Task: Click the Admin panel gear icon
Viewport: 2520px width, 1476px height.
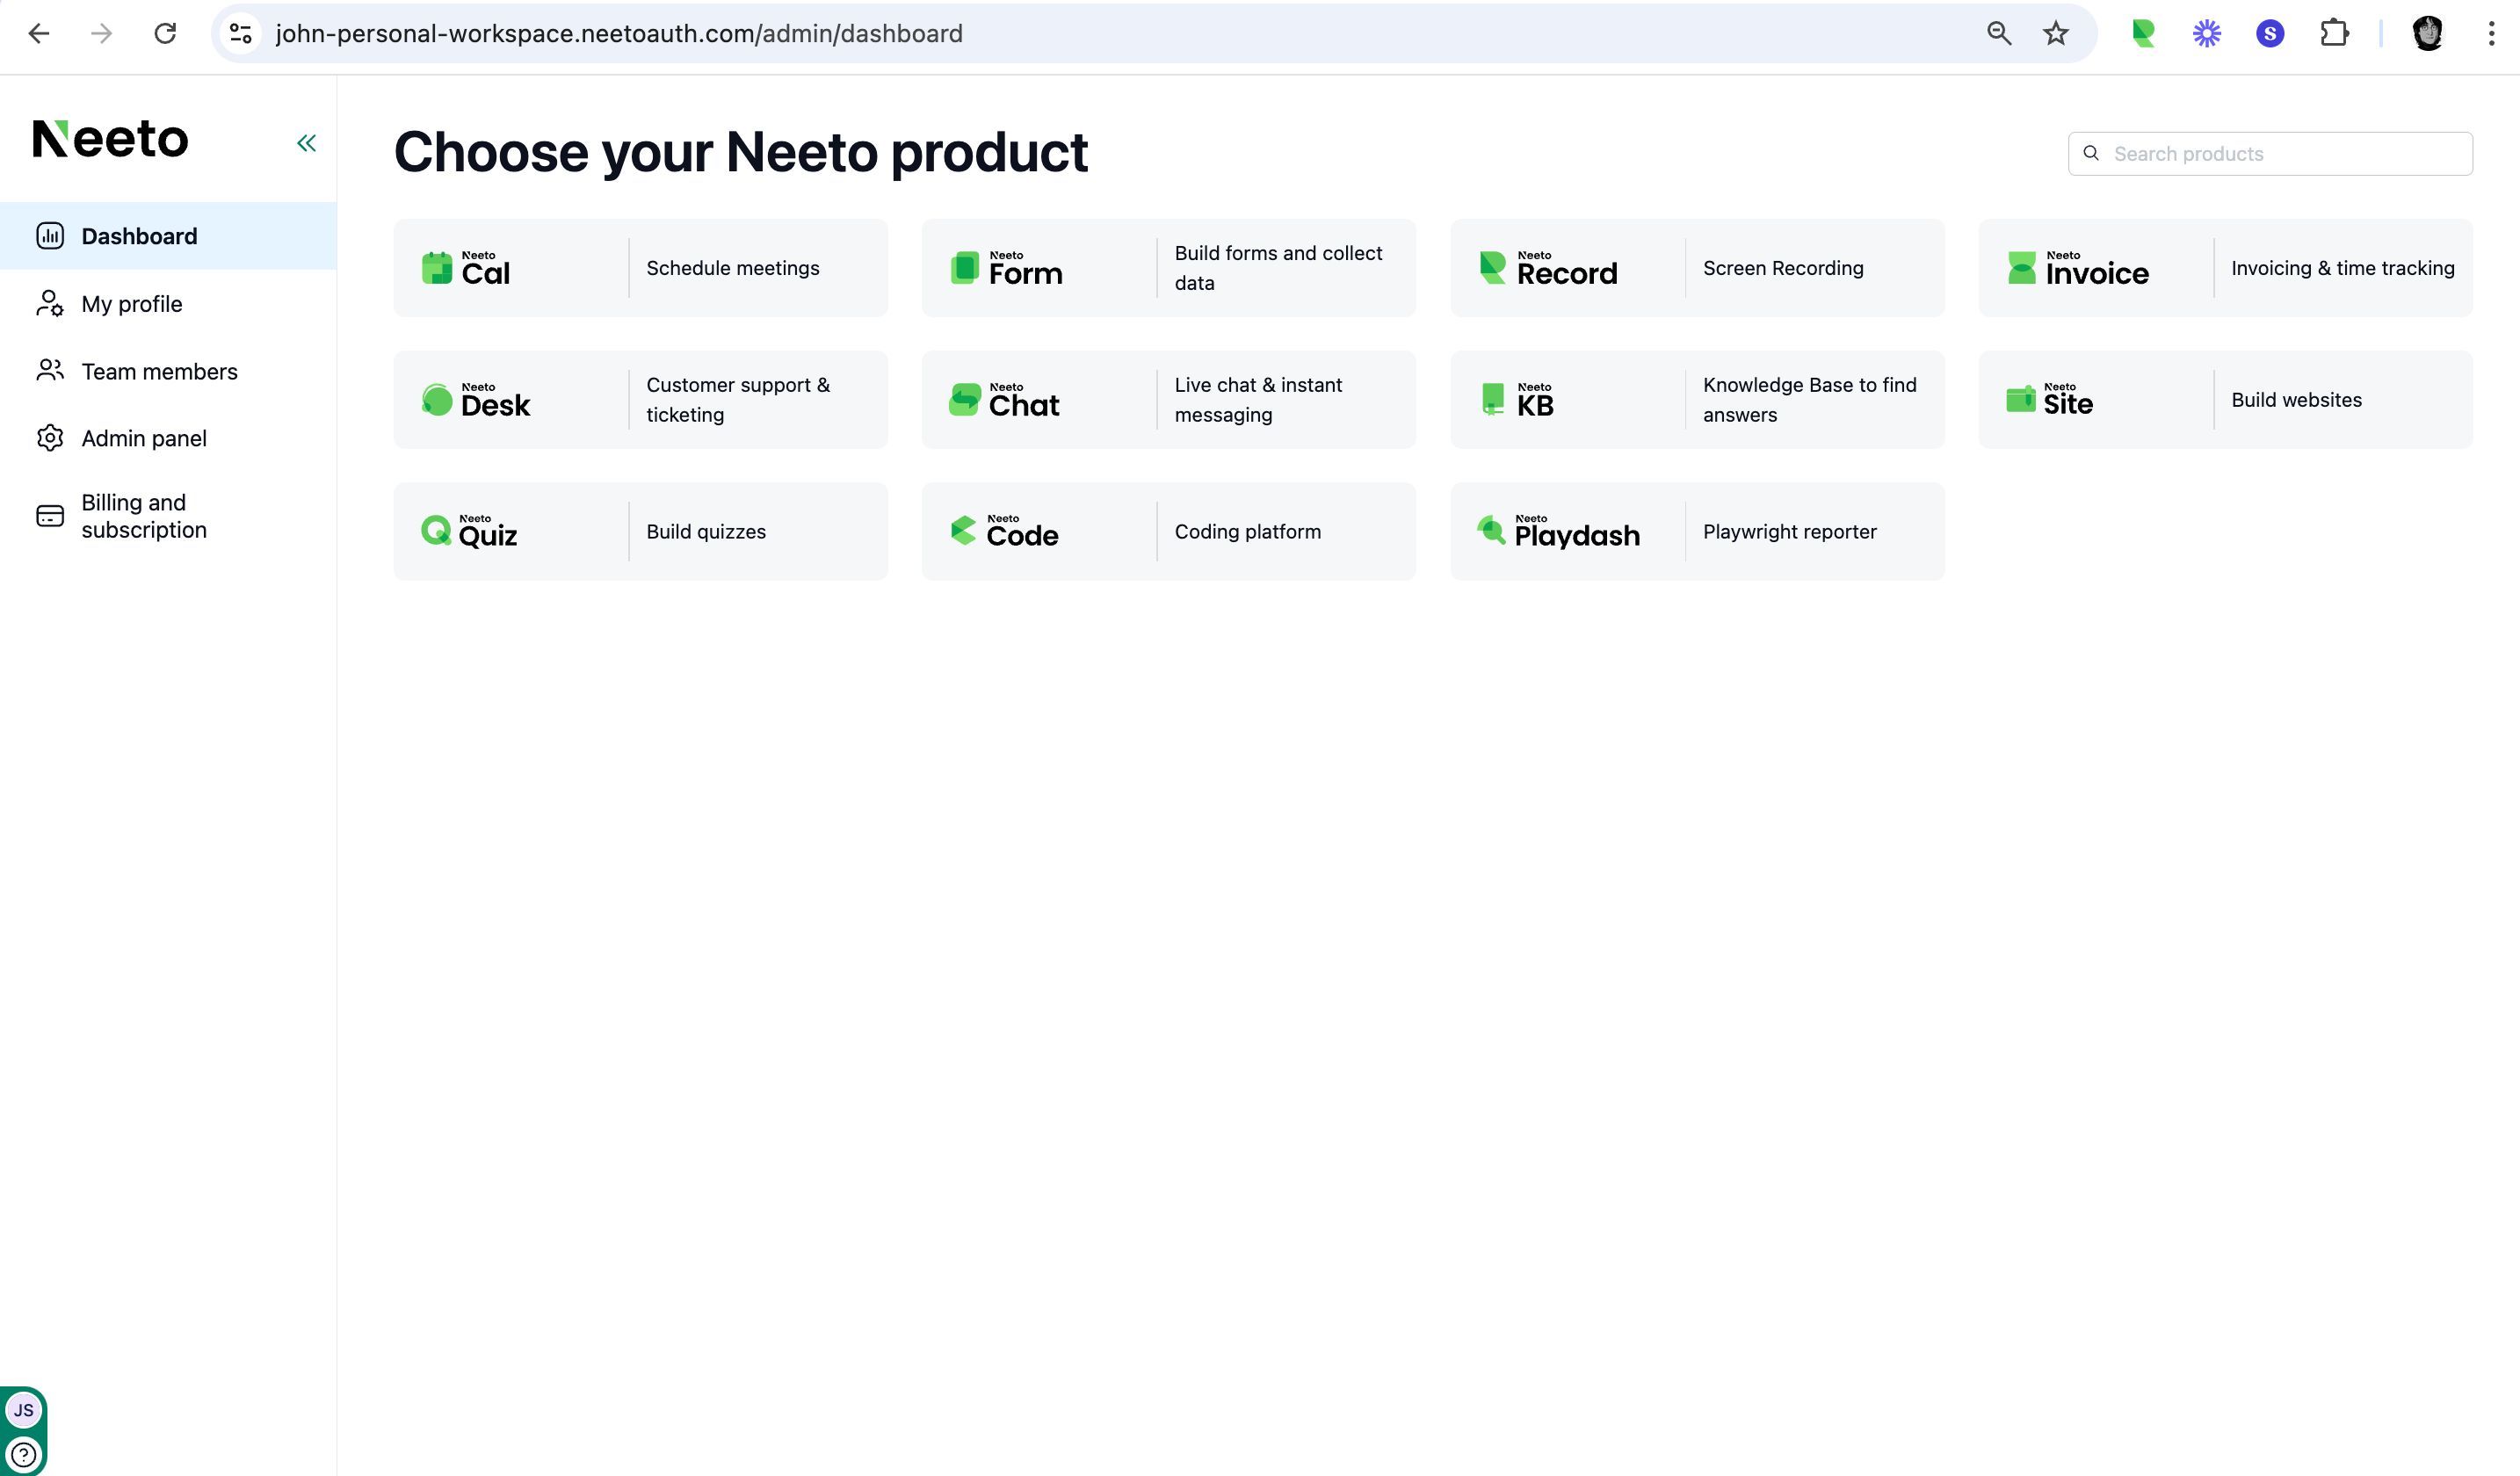Action: click(50, 438)
